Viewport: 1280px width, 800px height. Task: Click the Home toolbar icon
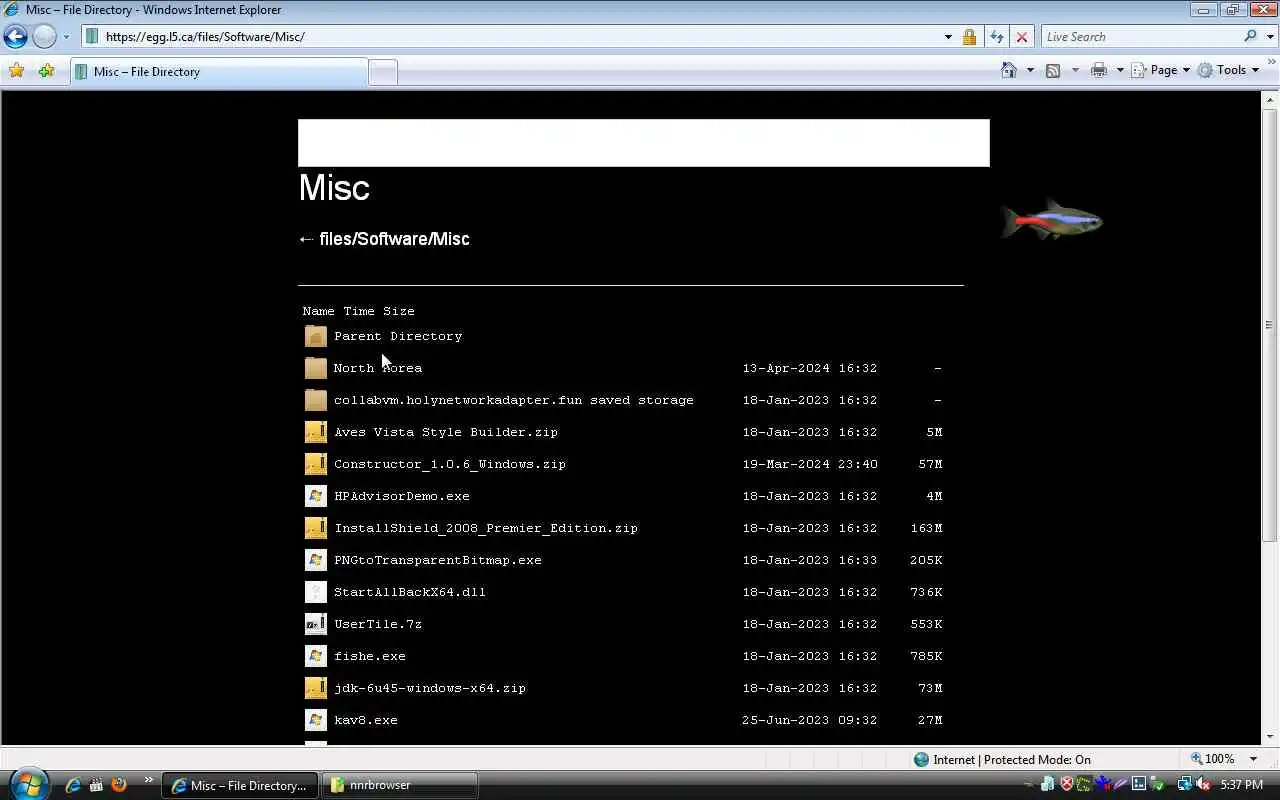pos(1009,70)
